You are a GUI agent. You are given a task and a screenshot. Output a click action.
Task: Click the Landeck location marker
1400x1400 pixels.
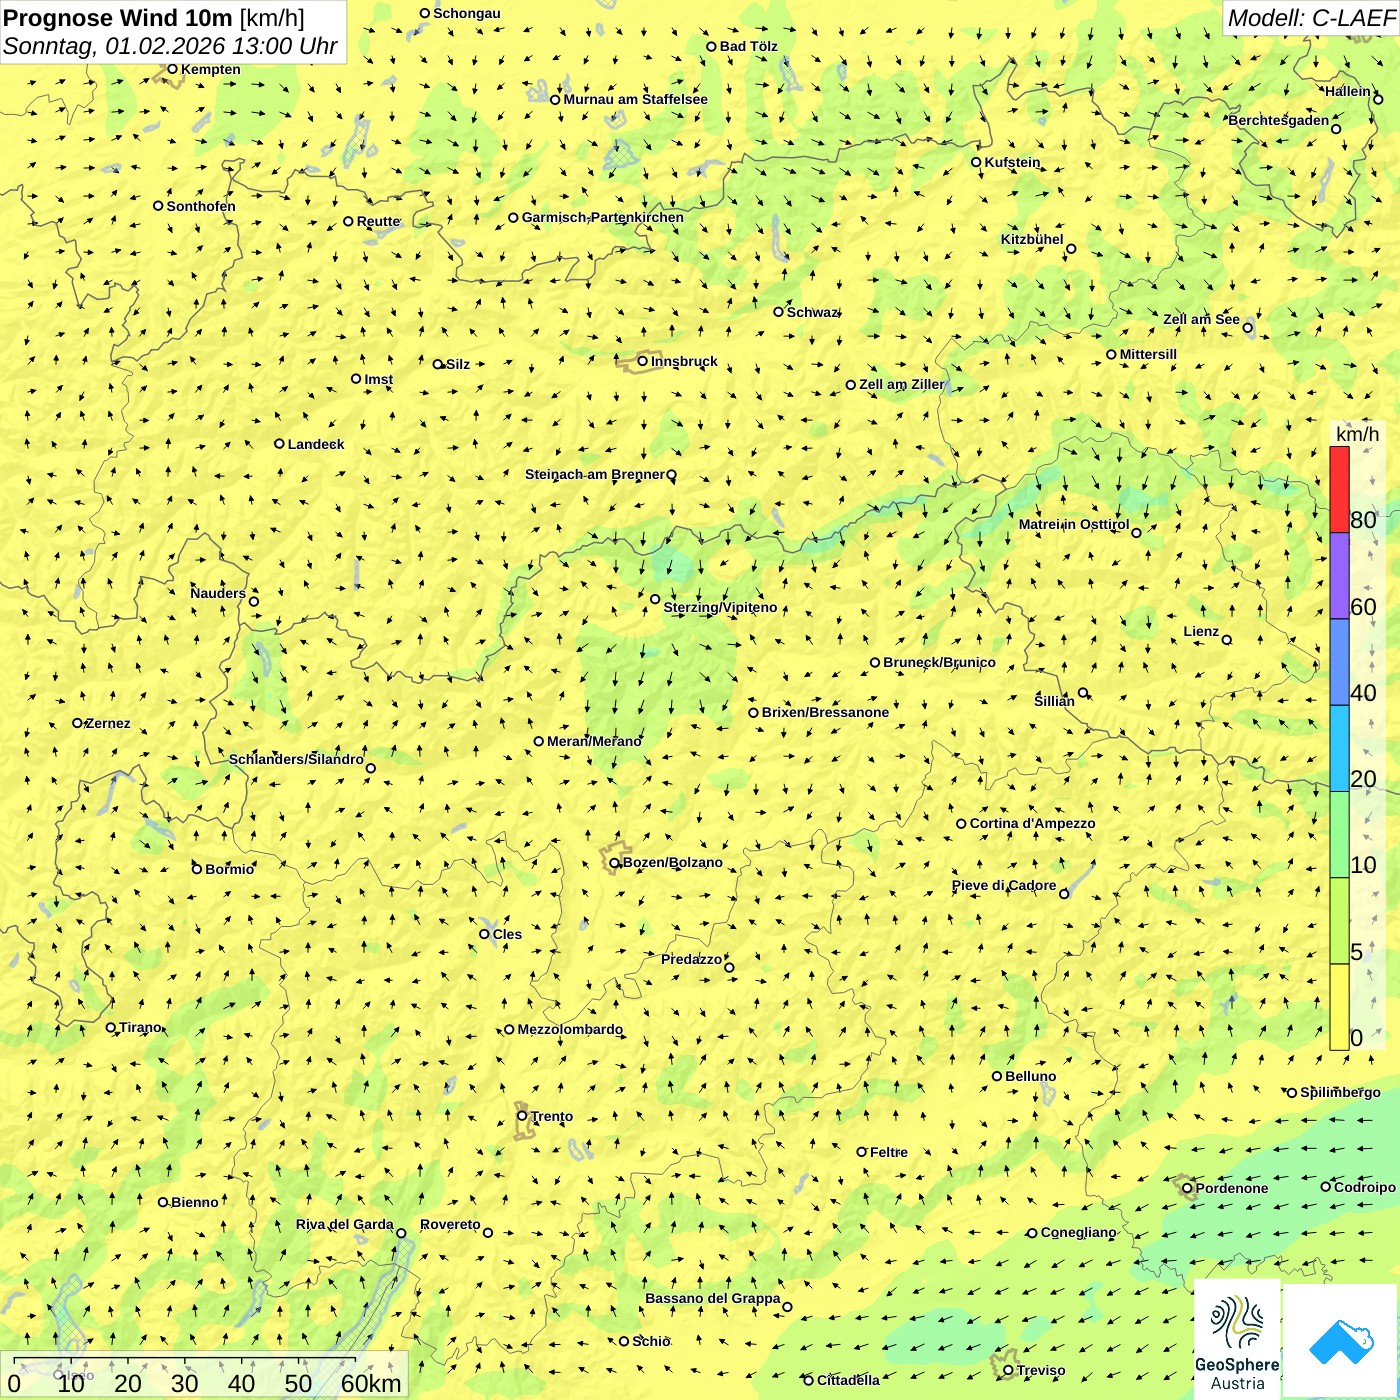[280, 444]
